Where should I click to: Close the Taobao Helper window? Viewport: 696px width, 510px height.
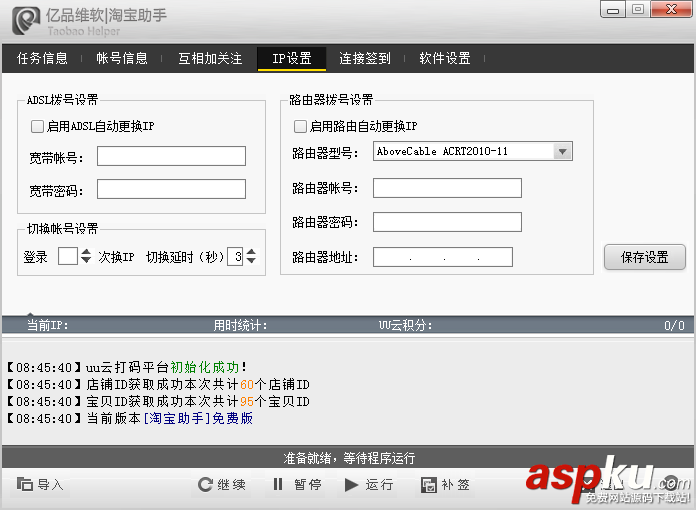(x=671, y=9)
